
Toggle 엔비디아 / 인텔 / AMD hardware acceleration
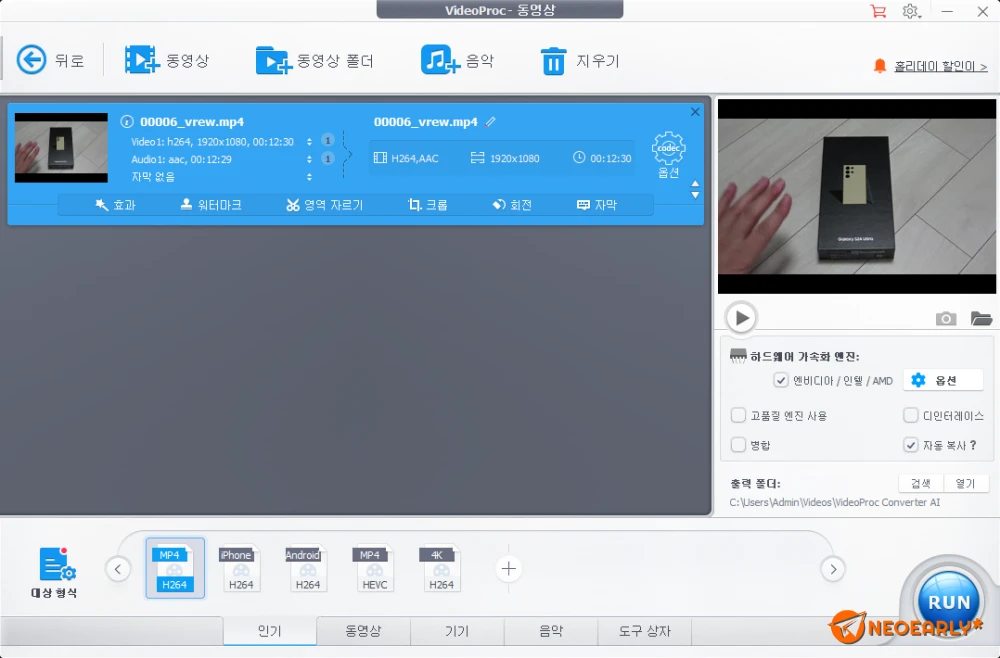pyautogui.click(x=781, y=381)
